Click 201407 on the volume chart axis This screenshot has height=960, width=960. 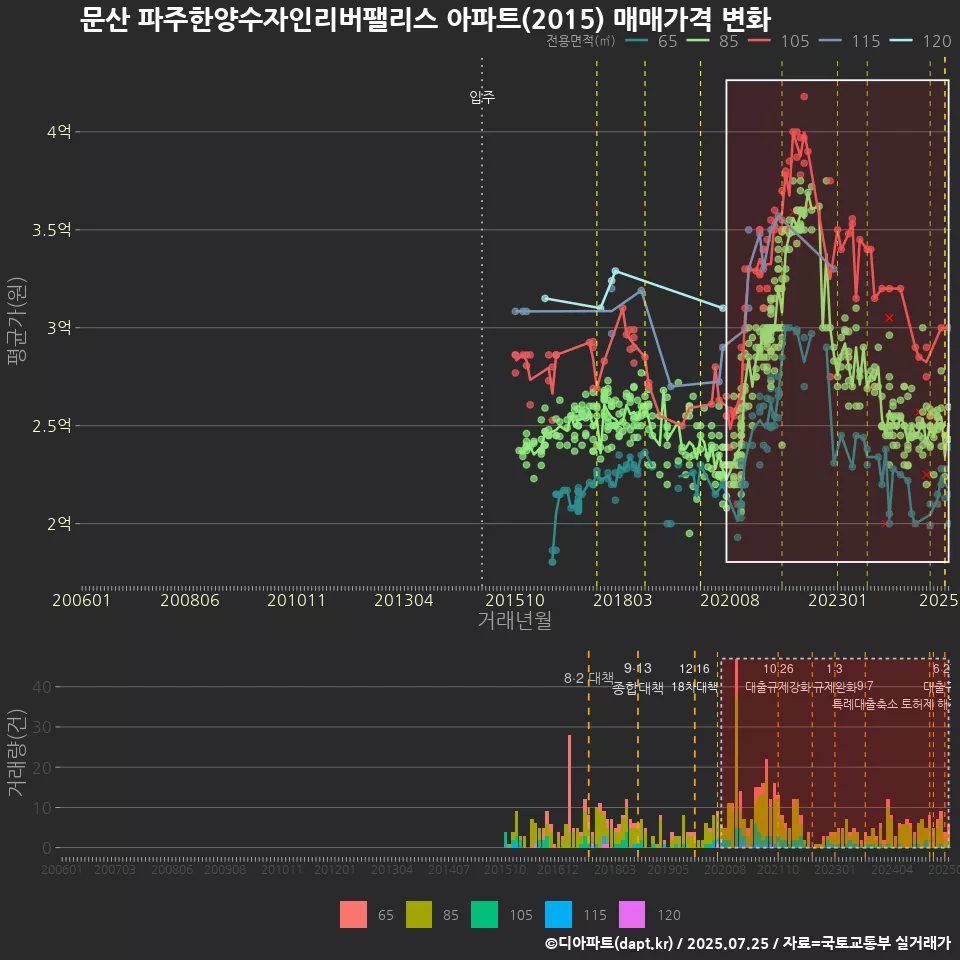click(x=449, y=869)
